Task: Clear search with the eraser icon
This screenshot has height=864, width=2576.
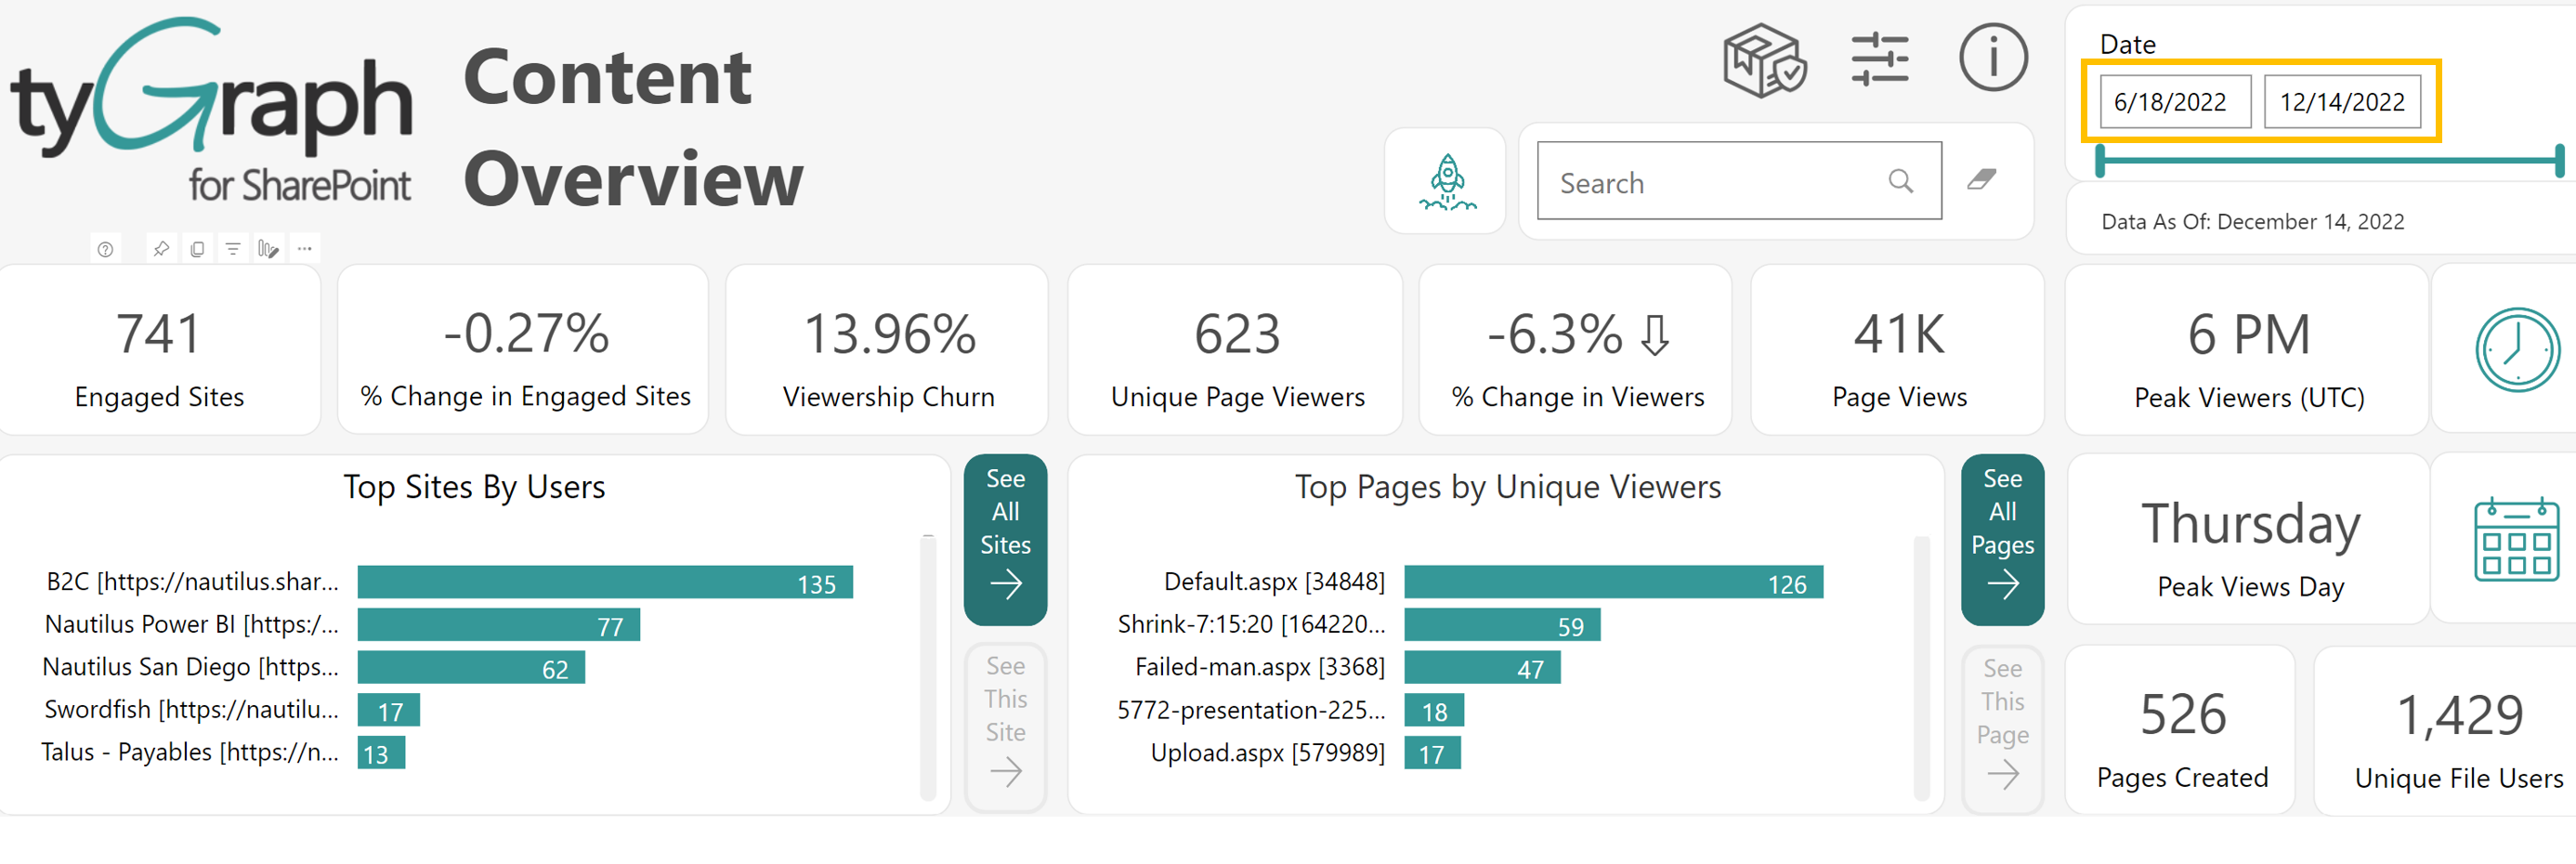Action: point(1981,180)
